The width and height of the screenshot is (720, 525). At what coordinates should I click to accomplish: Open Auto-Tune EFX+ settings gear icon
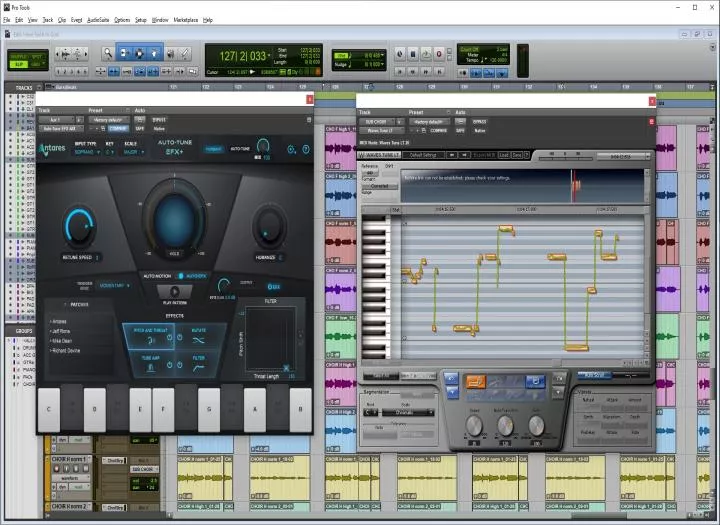coord(291,149)
